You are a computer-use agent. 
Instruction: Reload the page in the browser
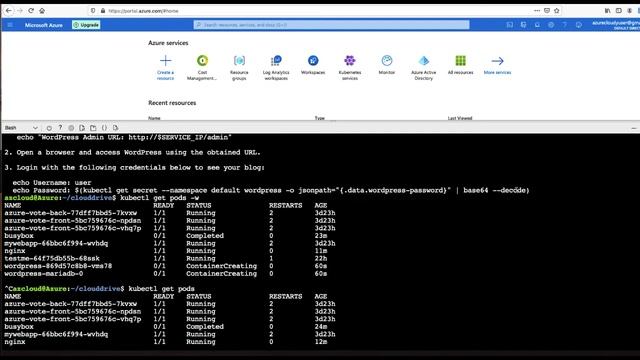coord(31,11)
